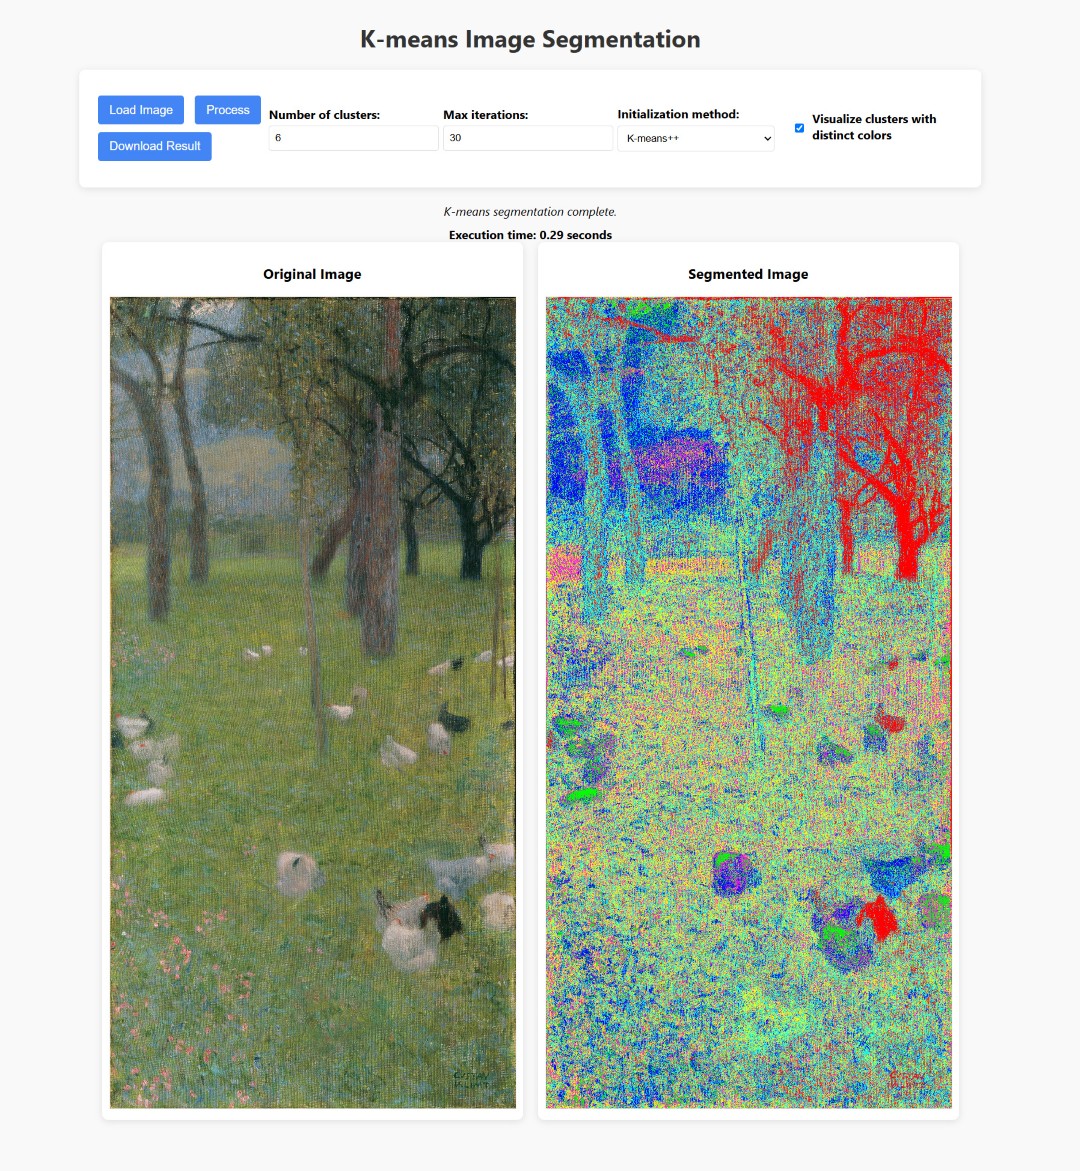Screen dimensions: 1080x1171
Task: Click the Number of clusters label
Action: click(324, 115)
